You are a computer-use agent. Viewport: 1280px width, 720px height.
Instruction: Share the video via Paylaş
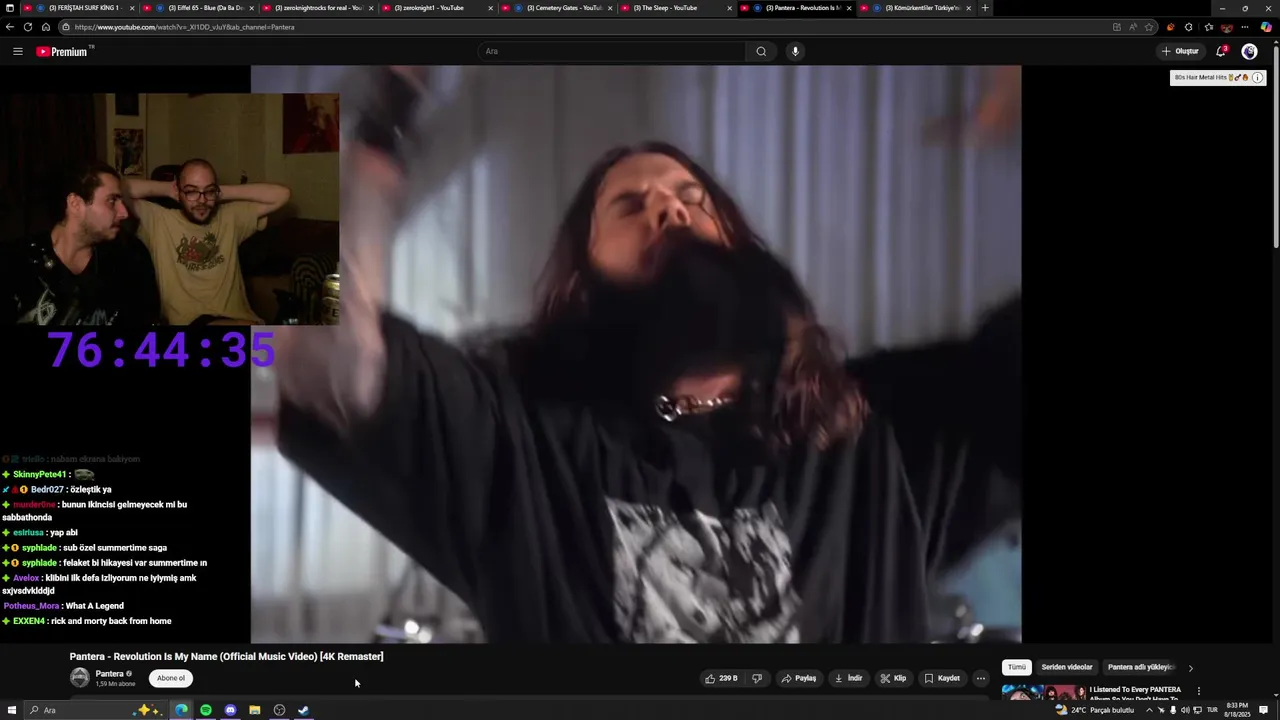click(x=798, y=678)
